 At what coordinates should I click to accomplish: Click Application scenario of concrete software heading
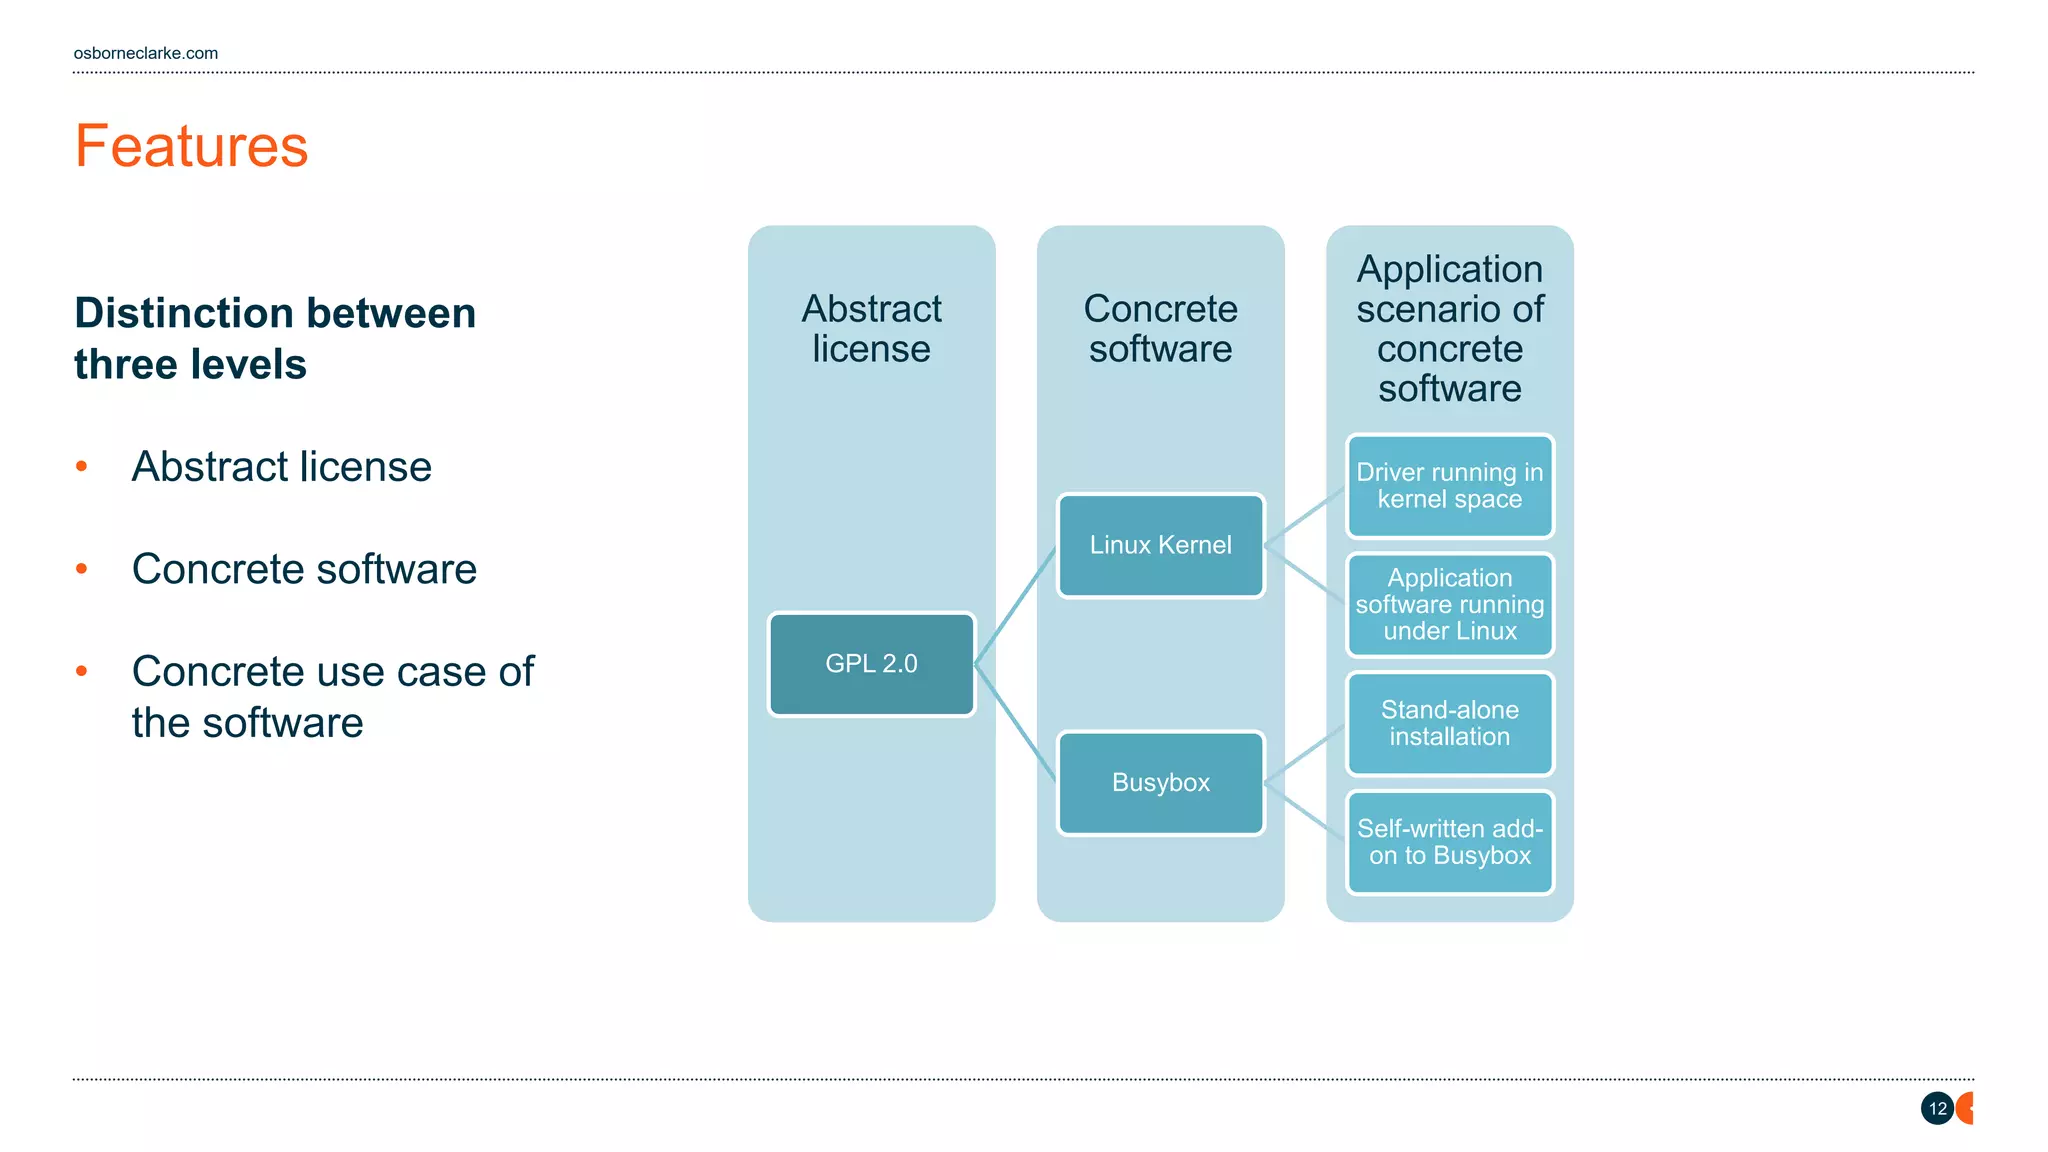(1449, 329)
